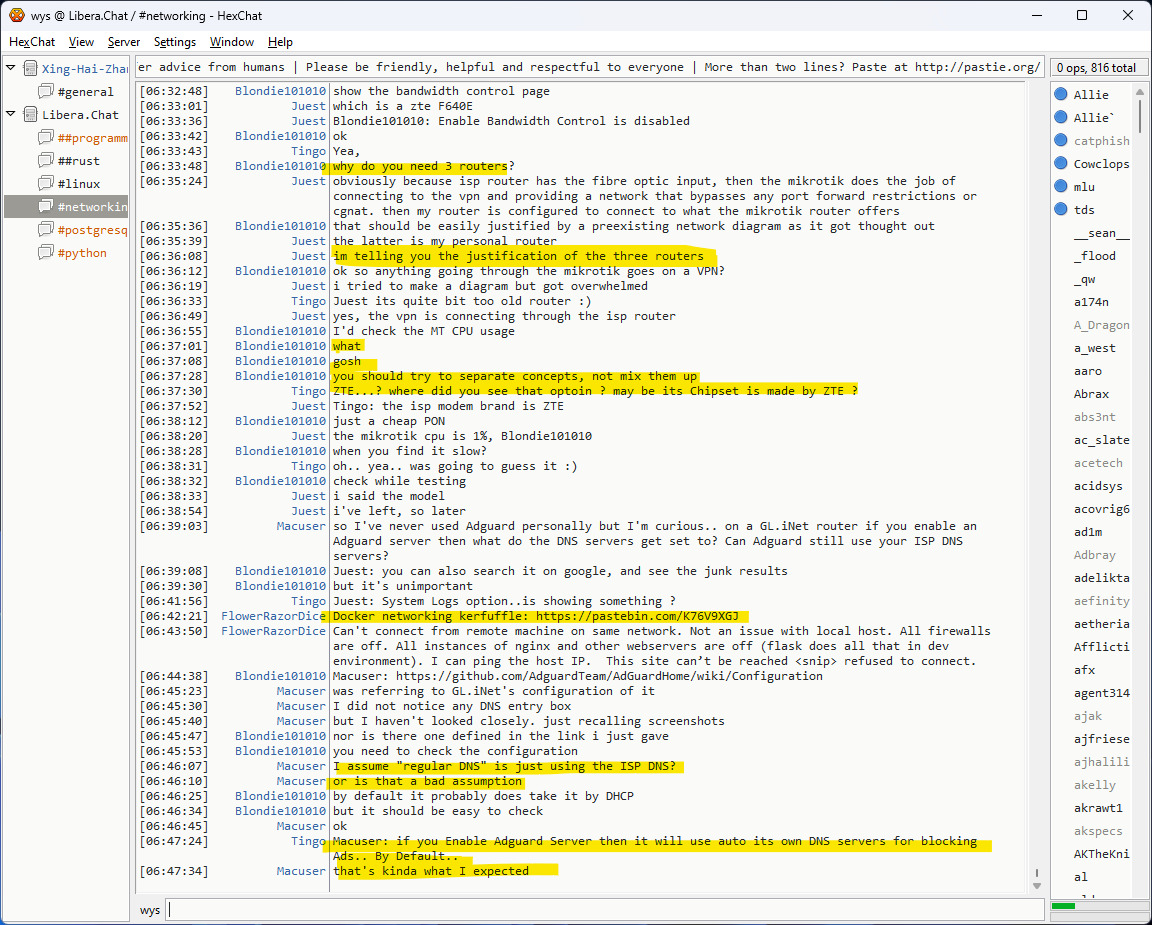Click the wys nickname button
The height and width of the screenshot is (925, 1152).
pyautogui.click(x=150, y=910)
